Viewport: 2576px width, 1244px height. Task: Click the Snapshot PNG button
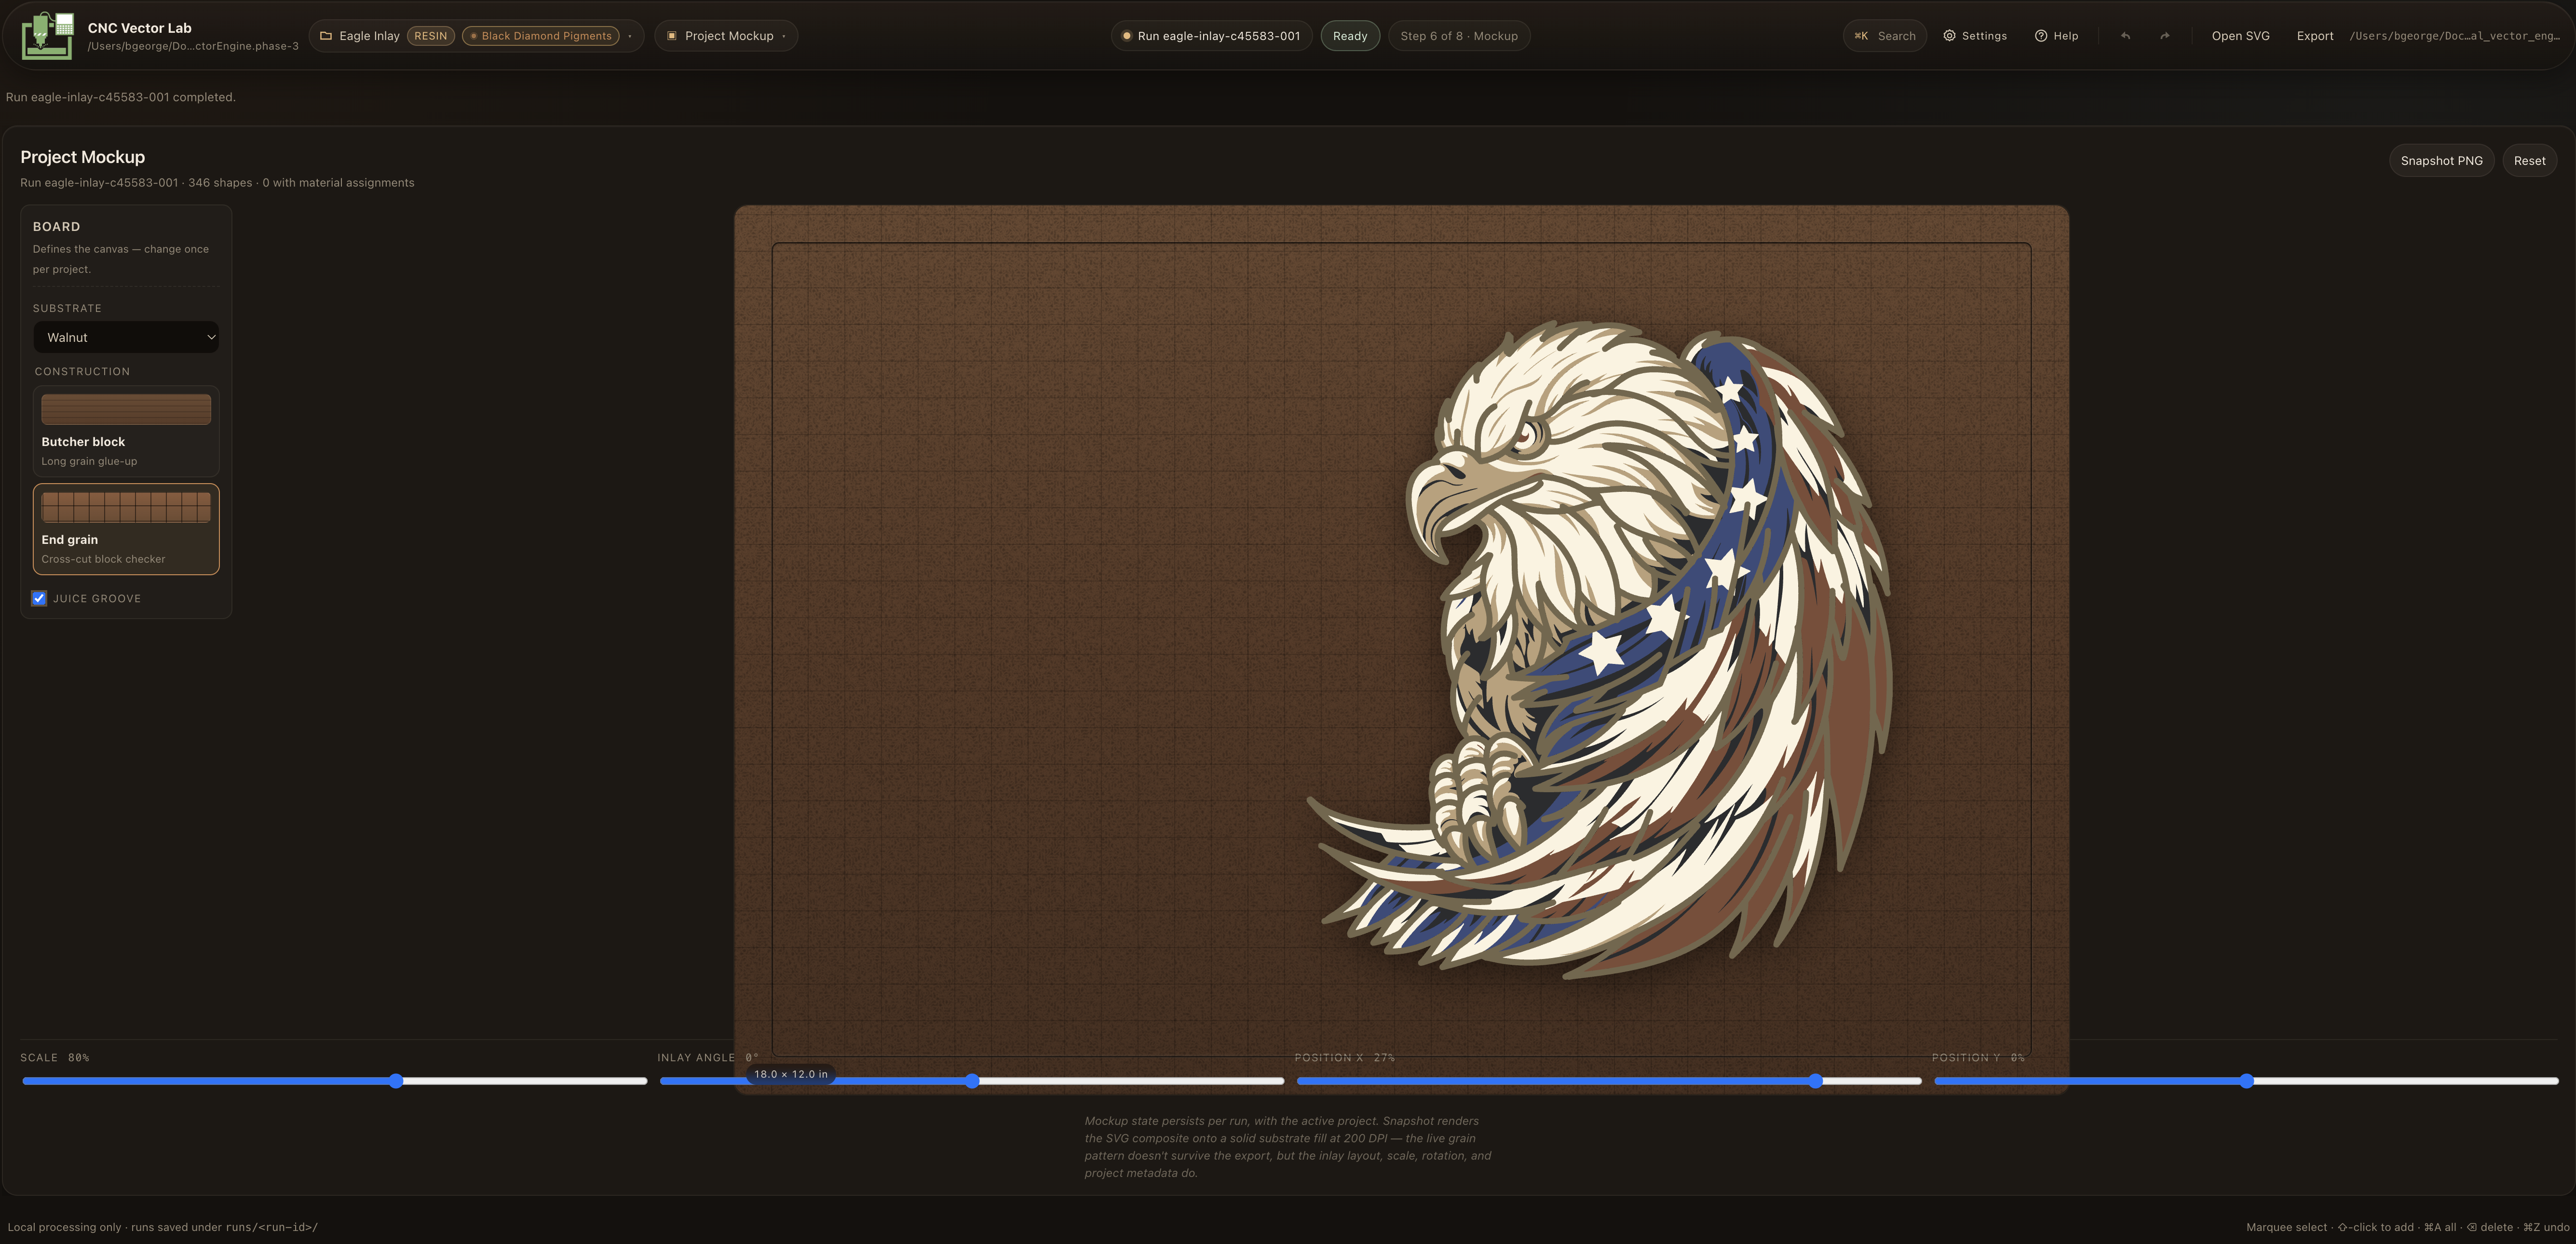[x=2441, y=161]
